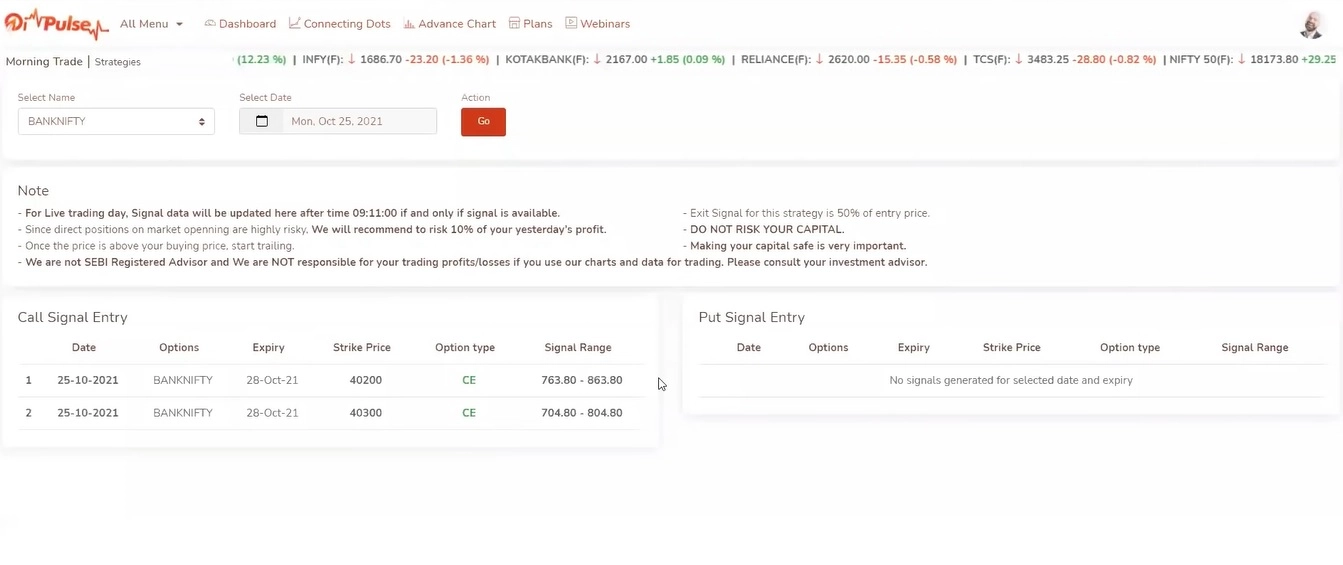Click 28-Oct-21 expiry in row 1
The height and width of the screenshot is (565, 1343).
click(x=272, y=381)
